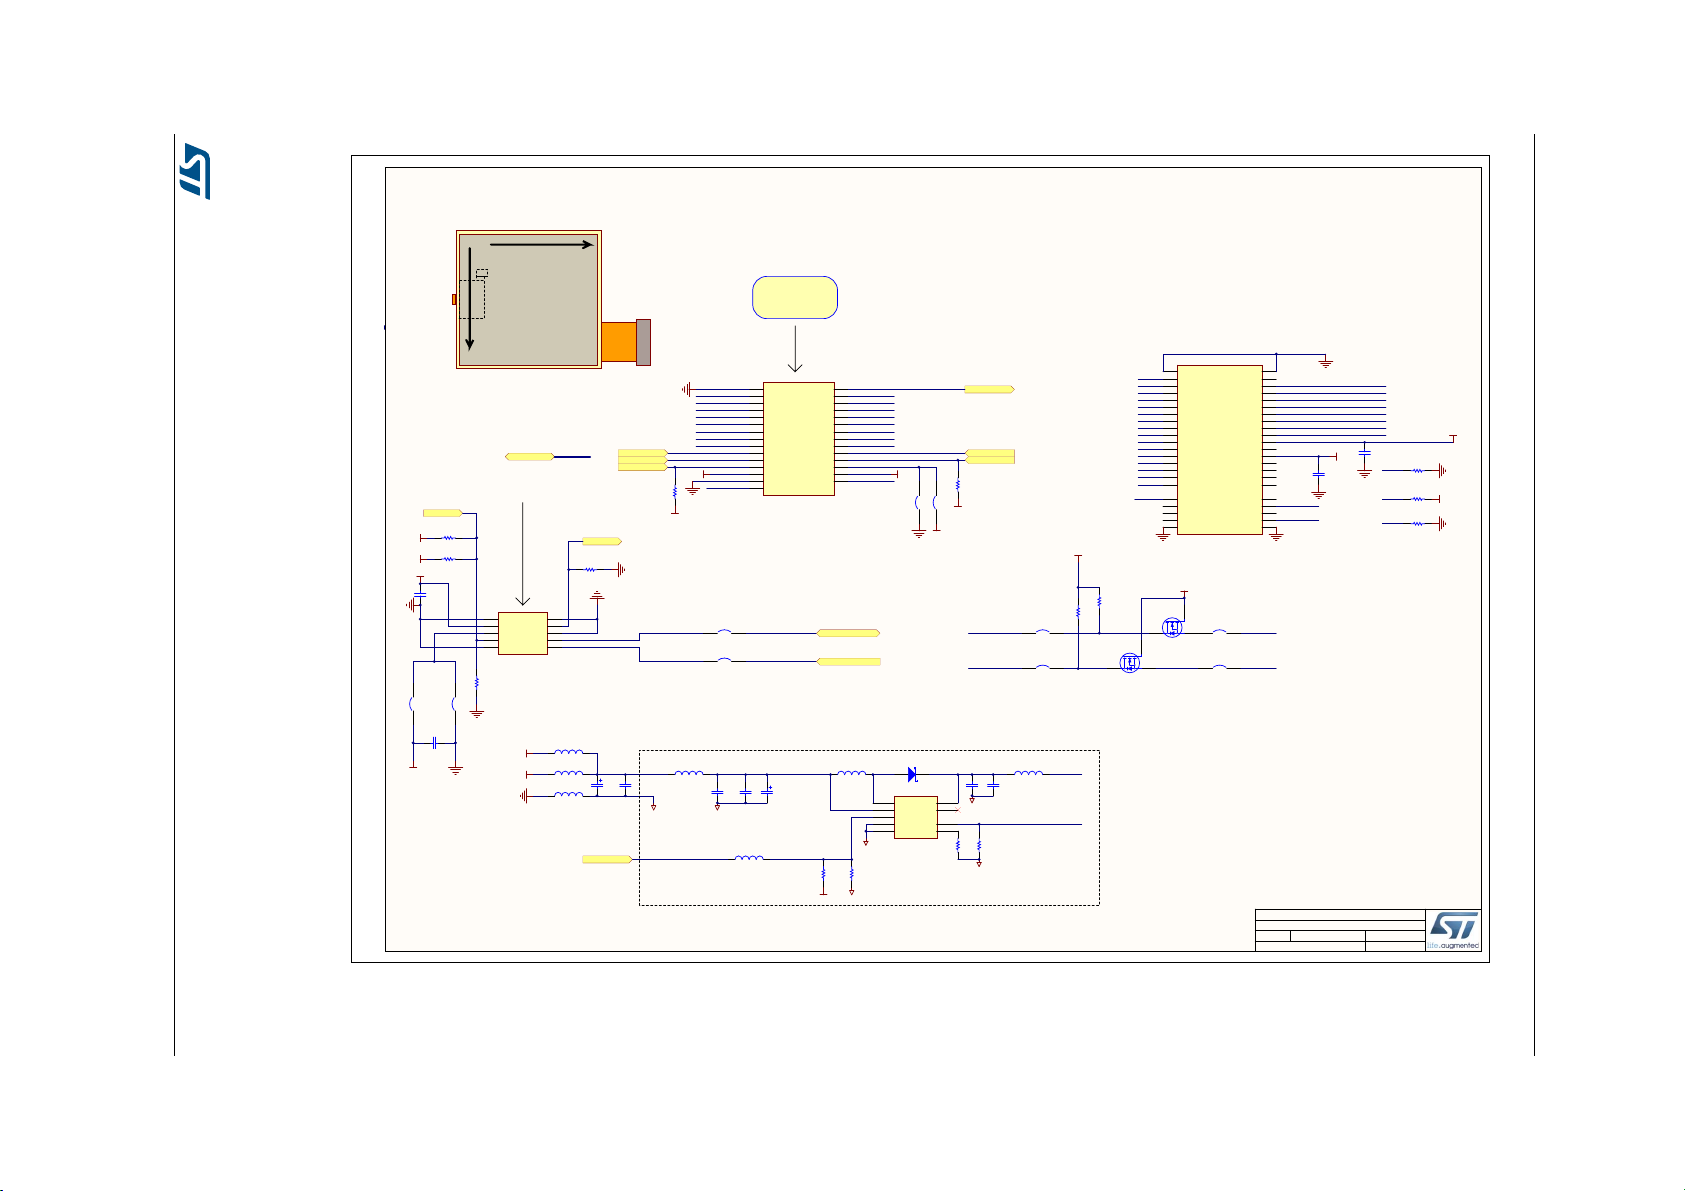The image size is (1685, 1191).
Task: Select the topmost of three stacked input inductors
Action: coord(569,752)
